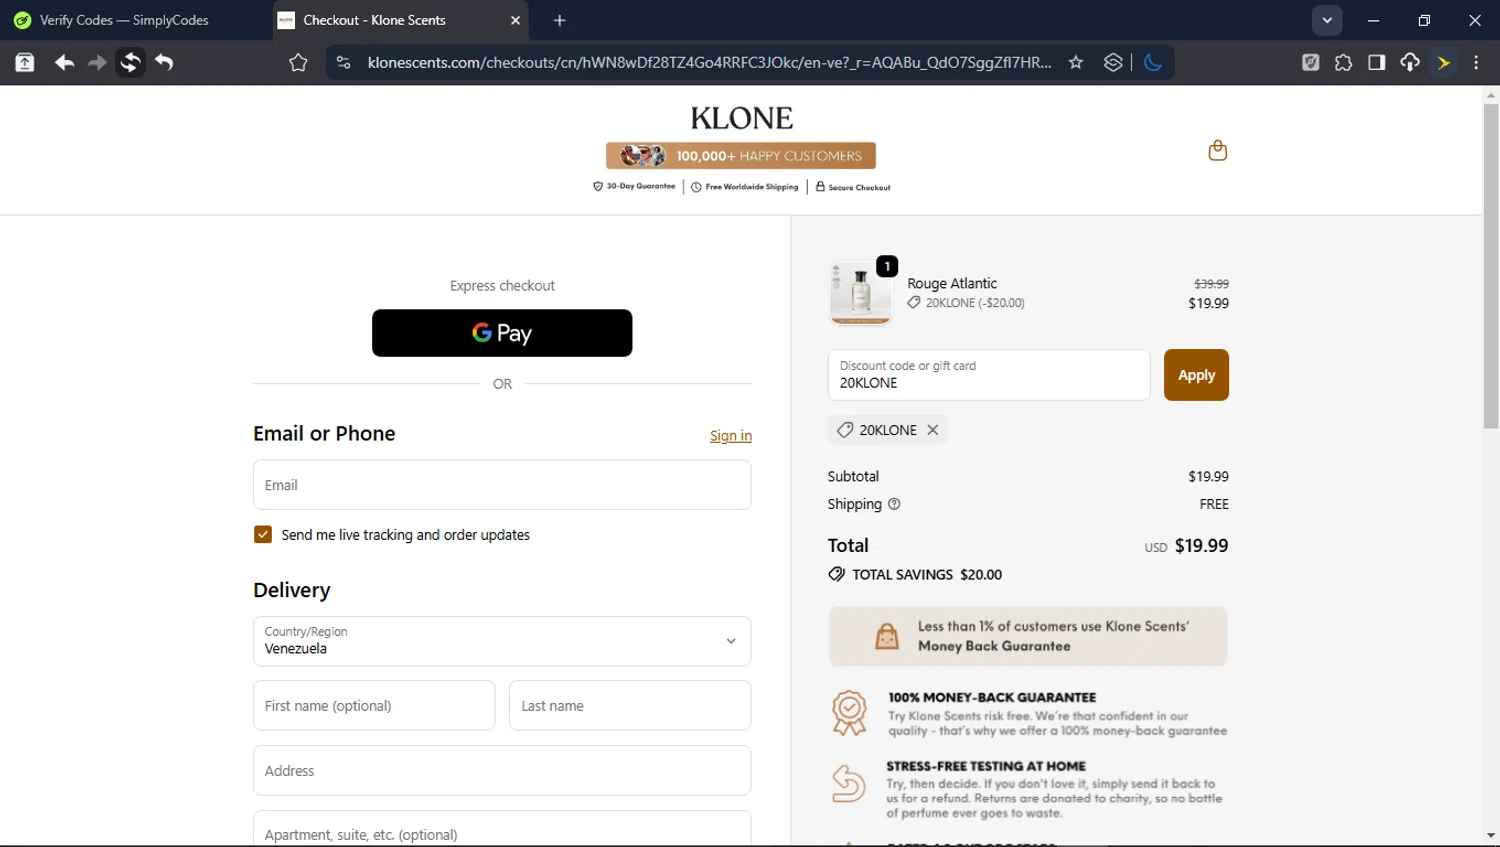The width and height of the screenshot is (1500, 847).
Task: Open the tab search dropdown arrow
Action: (1327, 20)
